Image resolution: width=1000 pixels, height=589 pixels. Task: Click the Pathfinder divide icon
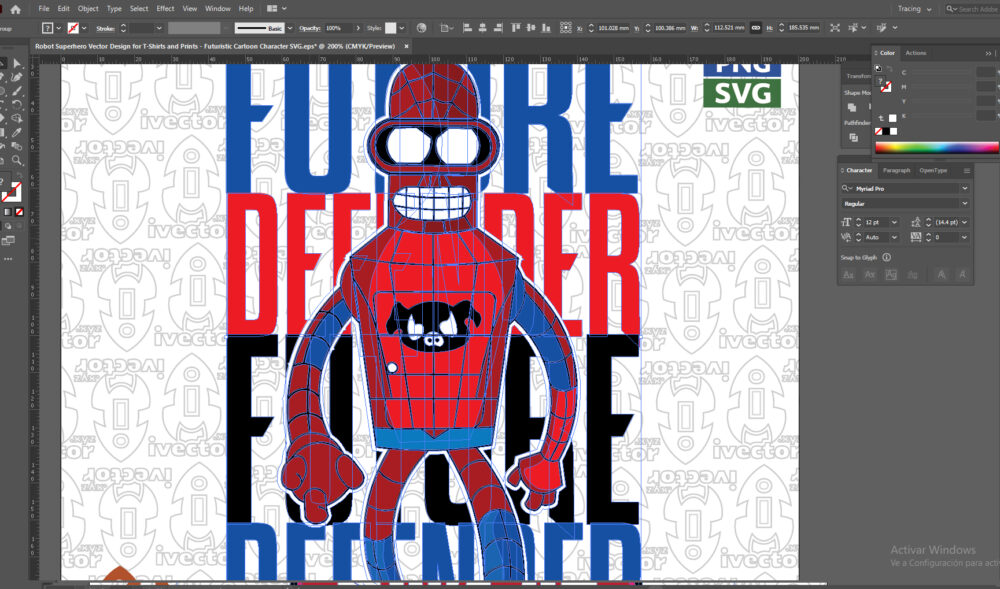click(853, 137)
